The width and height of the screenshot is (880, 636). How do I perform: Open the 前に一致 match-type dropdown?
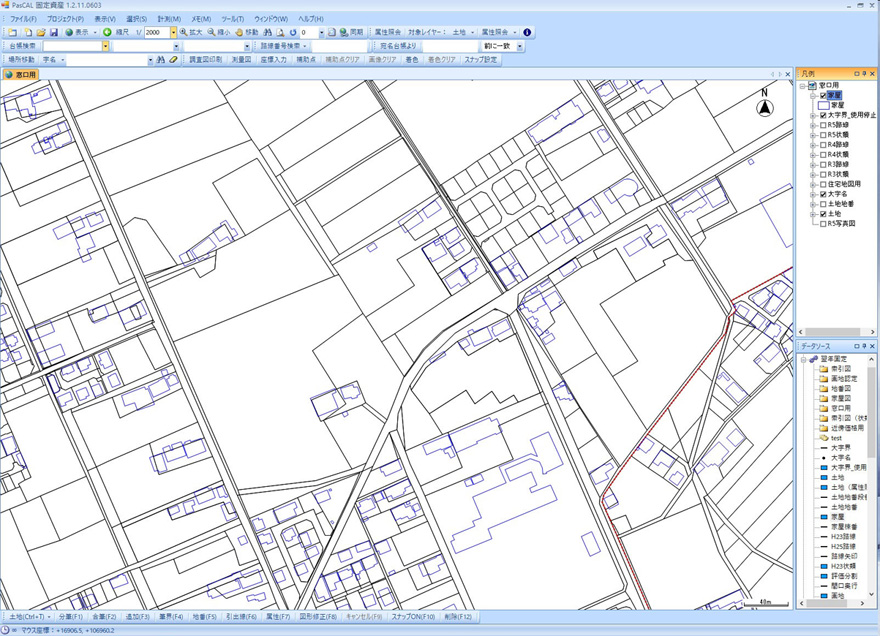(x=519, y=46)
